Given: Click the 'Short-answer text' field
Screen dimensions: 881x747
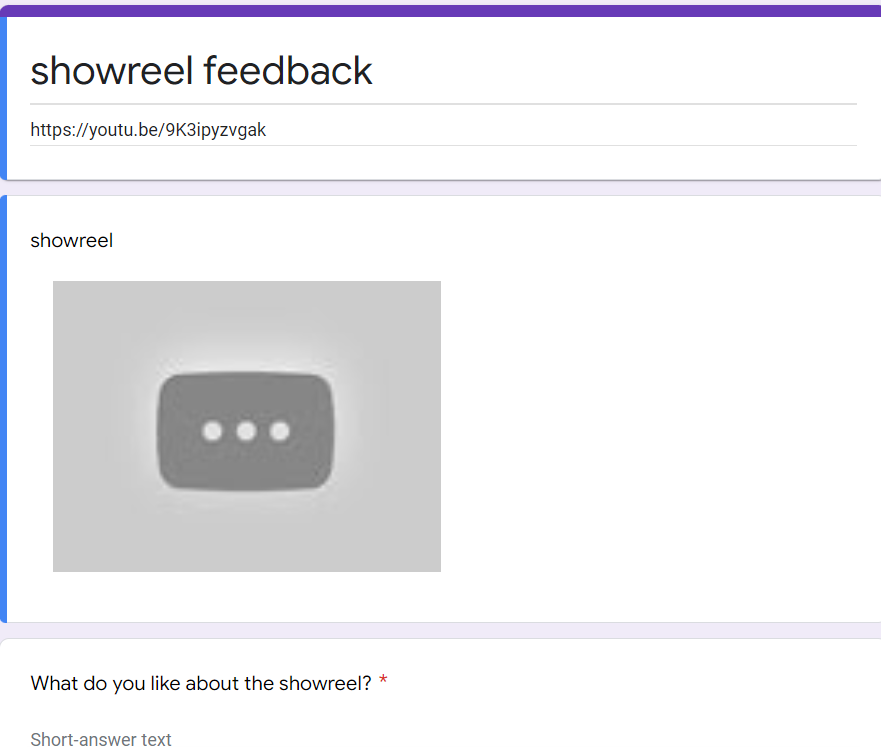Looking at the screenshot, I should tap(101, 739).
